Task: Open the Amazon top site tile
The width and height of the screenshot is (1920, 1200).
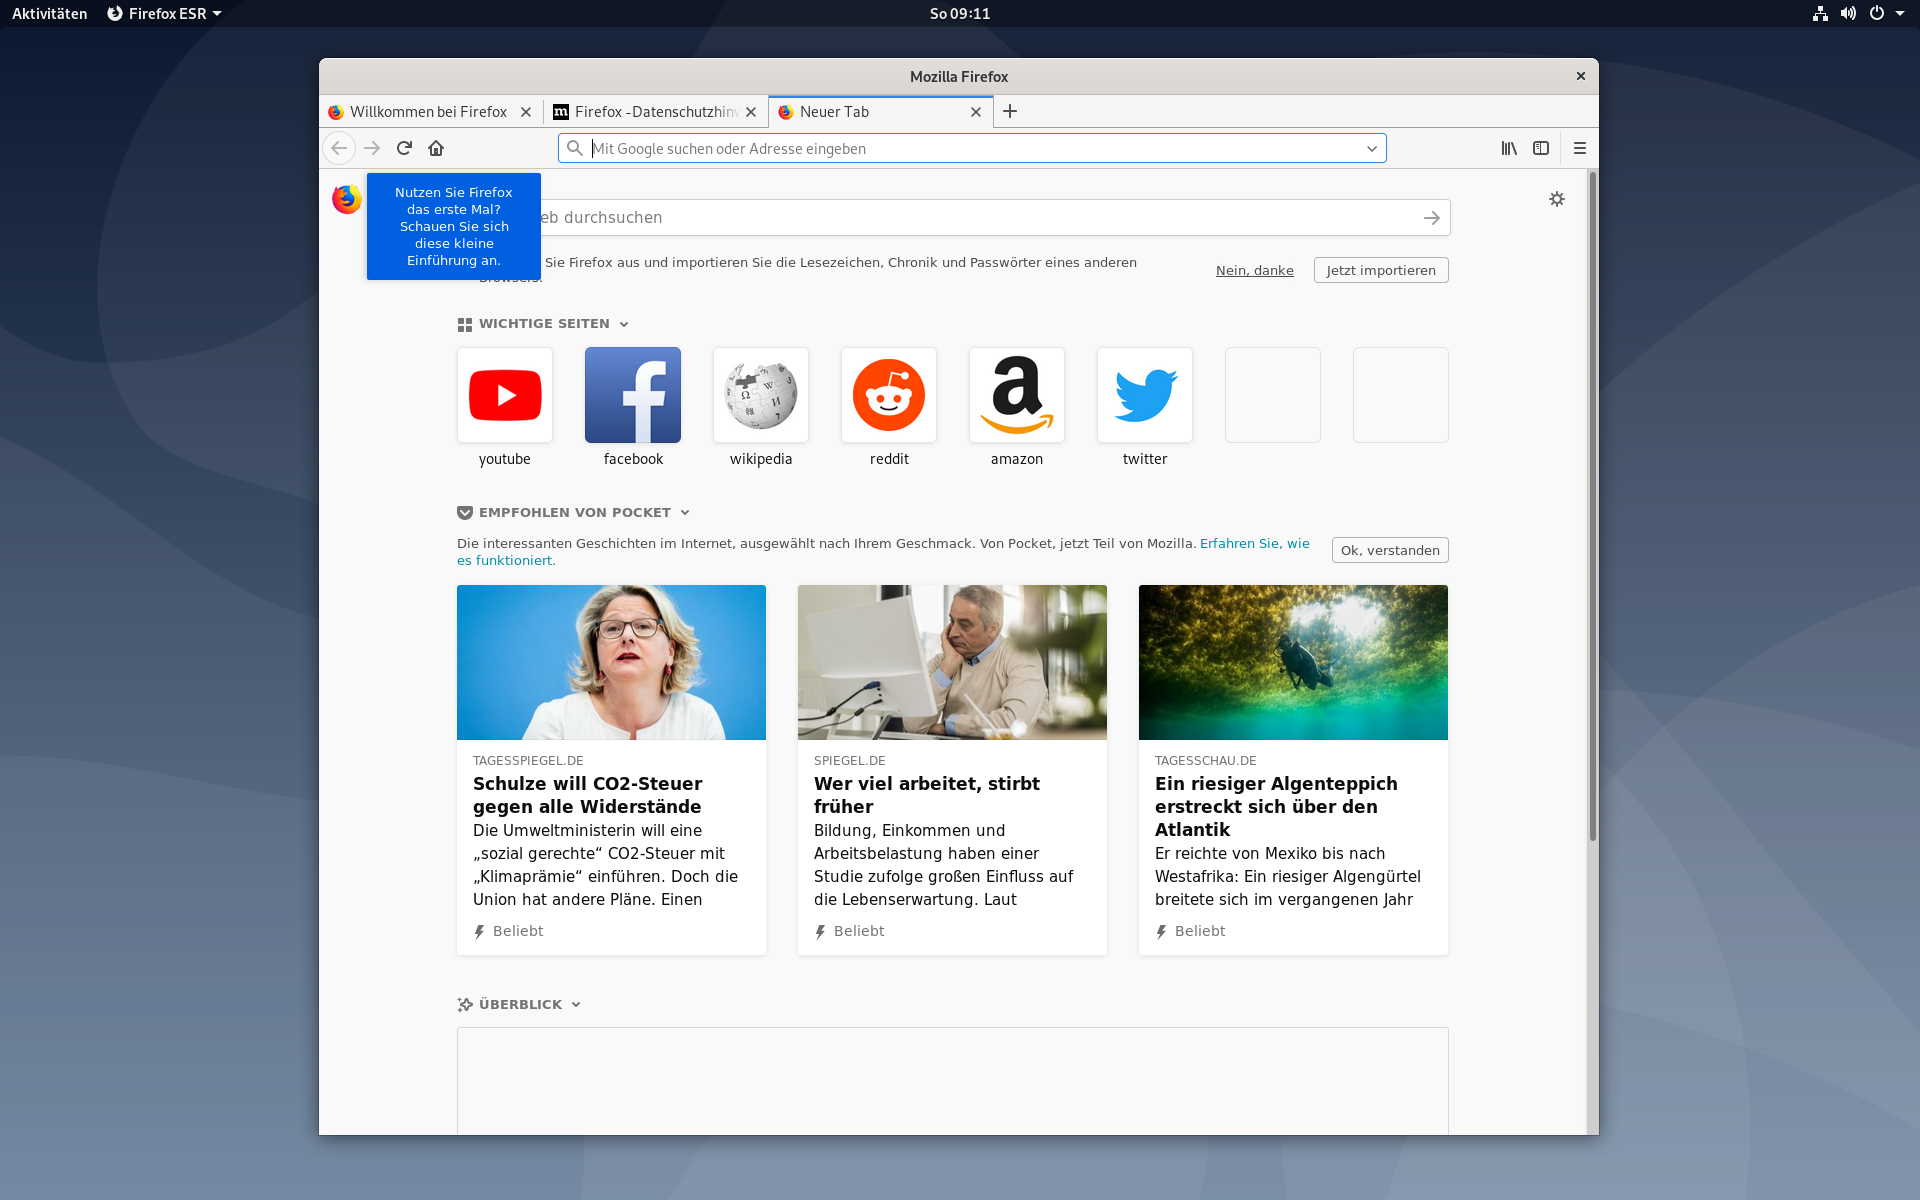Action: (x=1017, y=395)
